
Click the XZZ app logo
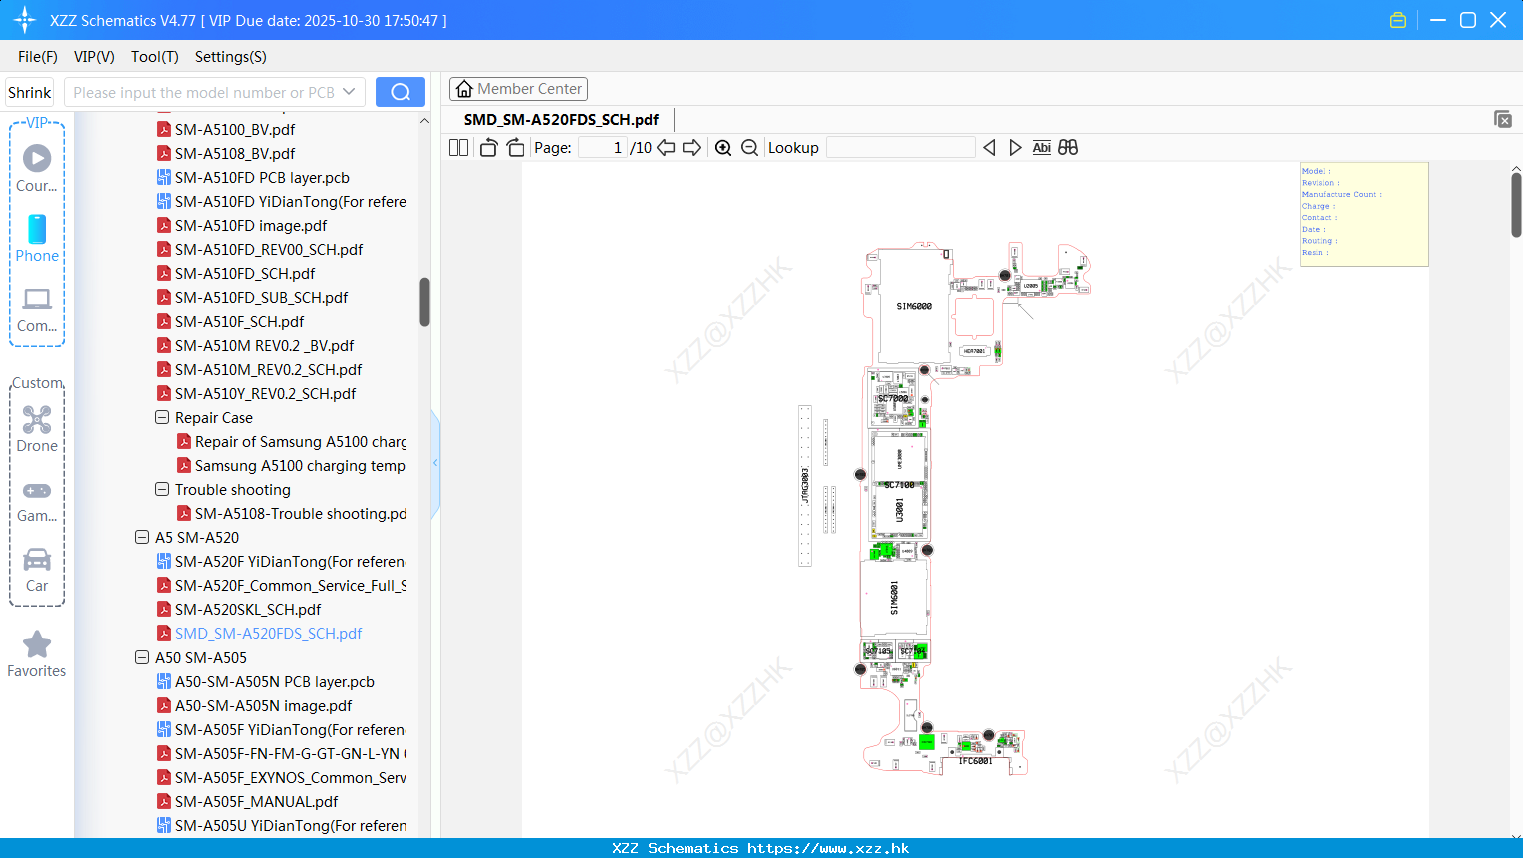click(x=25, y=20)
